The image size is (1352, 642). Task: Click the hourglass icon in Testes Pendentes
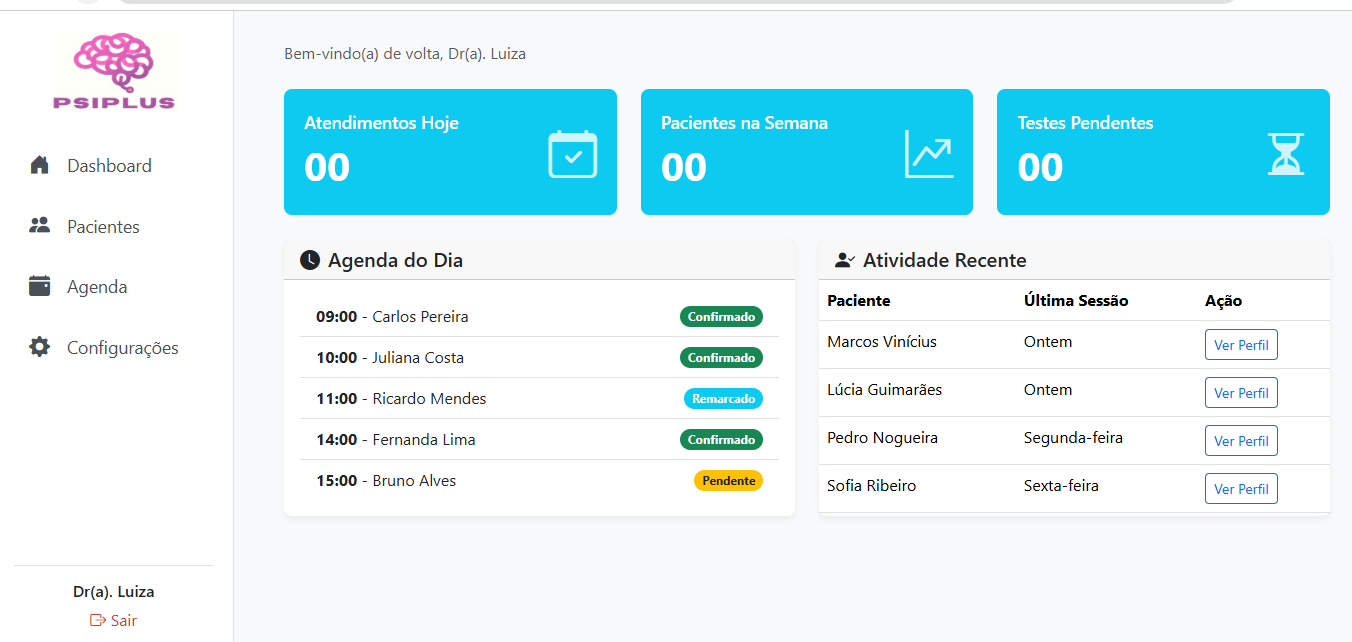[x=1285, y=155]
